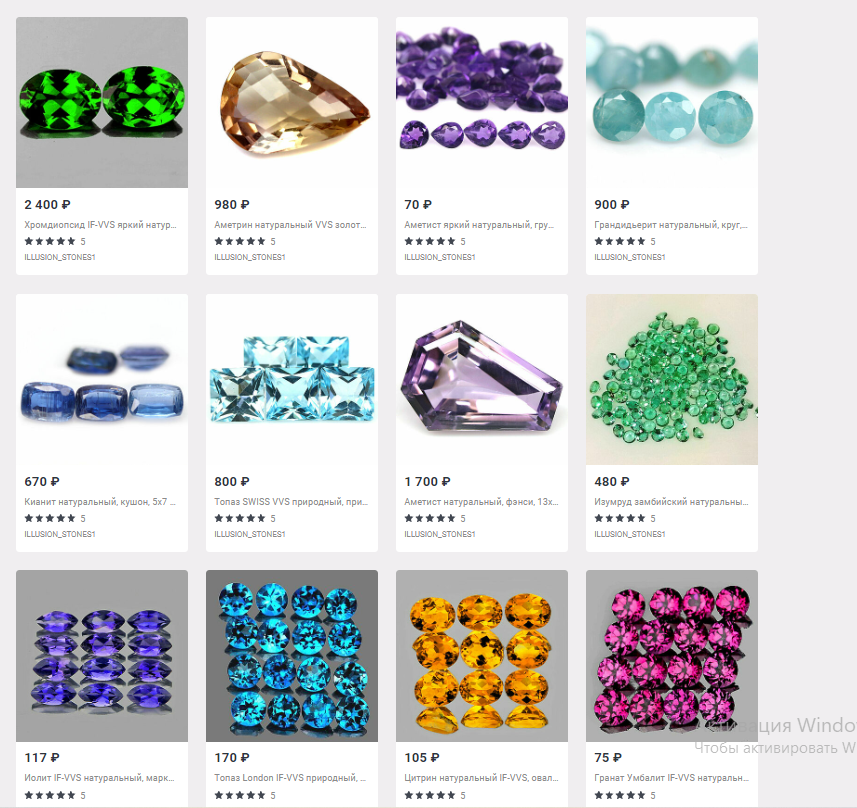This screenshot has width=857, height=808.
Task: Open the fancy-cut lilac amethyst image
Action: pos(482,379)
